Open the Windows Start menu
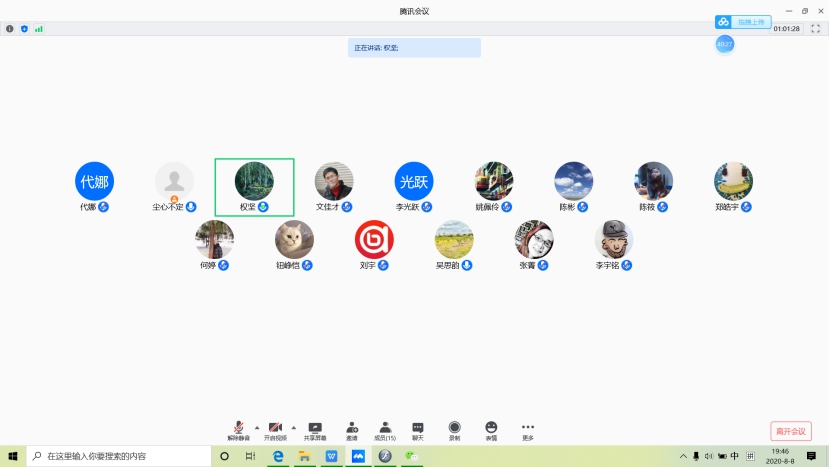 (13, 456)
